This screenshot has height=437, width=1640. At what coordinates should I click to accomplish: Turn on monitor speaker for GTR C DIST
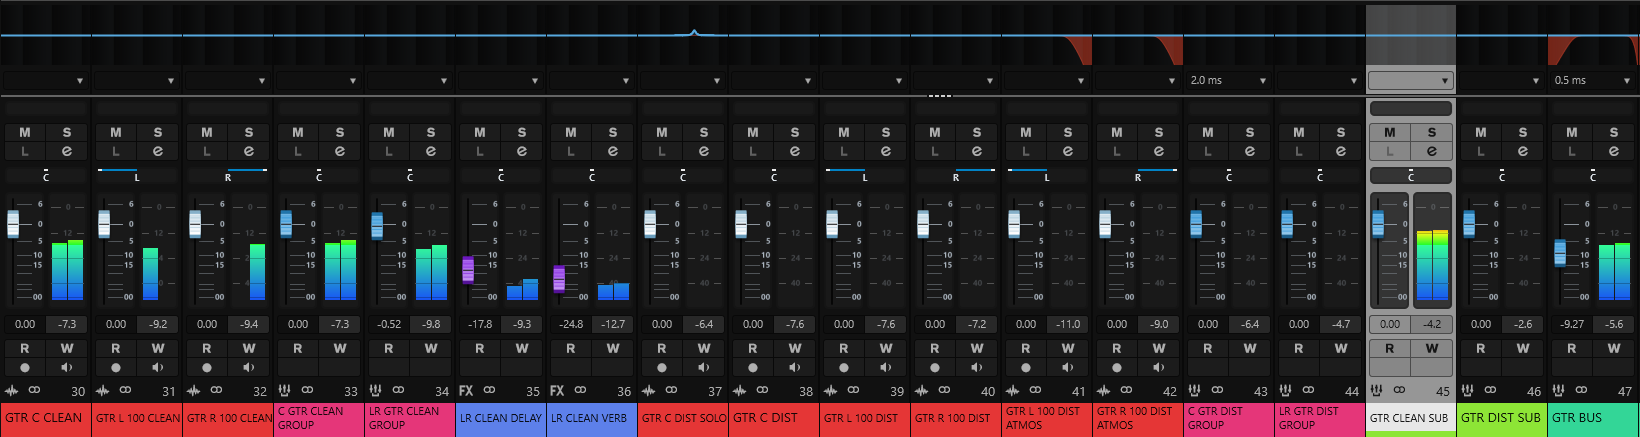pos(795,367)
